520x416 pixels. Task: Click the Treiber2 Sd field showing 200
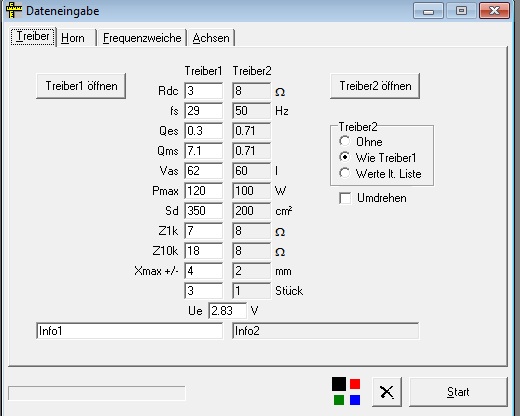(252, 211)
